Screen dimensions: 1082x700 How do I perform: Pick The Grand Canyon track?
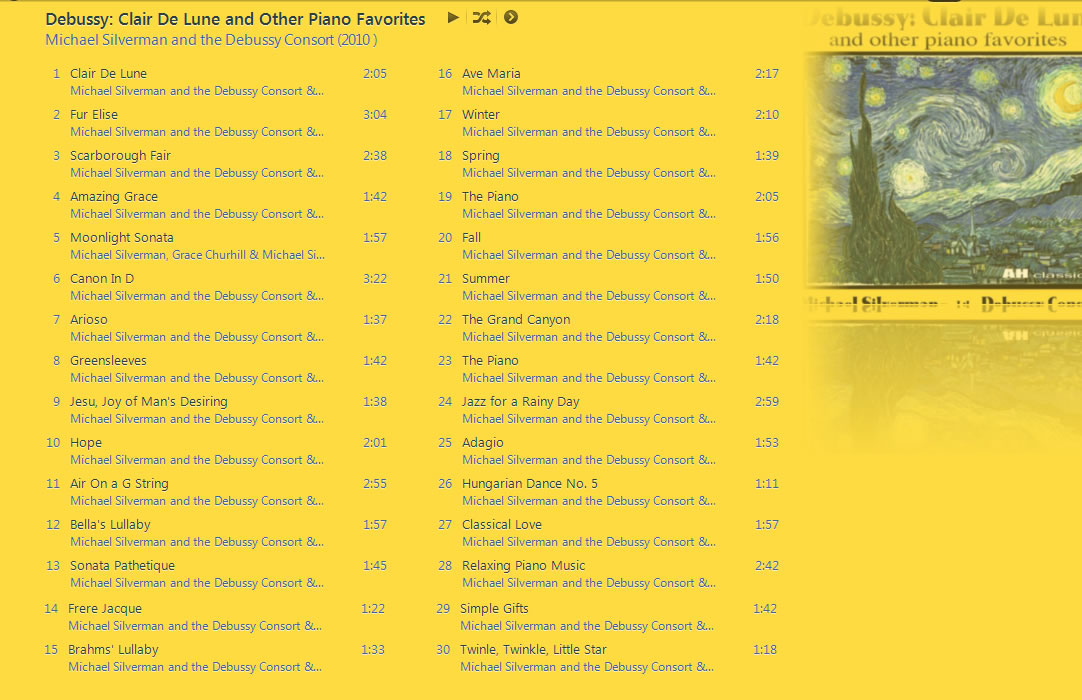tap(516, 320)
